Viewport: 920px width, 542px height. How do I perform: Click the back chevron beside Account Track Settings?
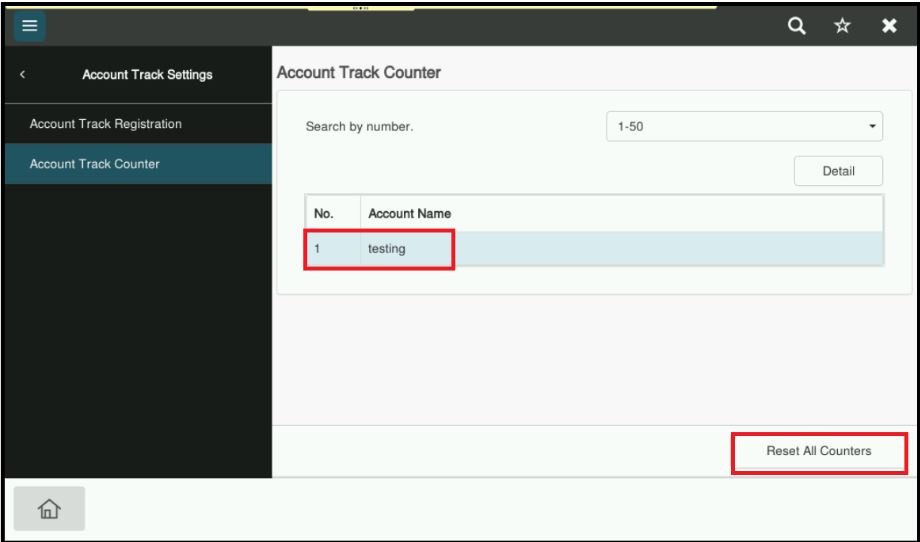(x=22, y=74)
